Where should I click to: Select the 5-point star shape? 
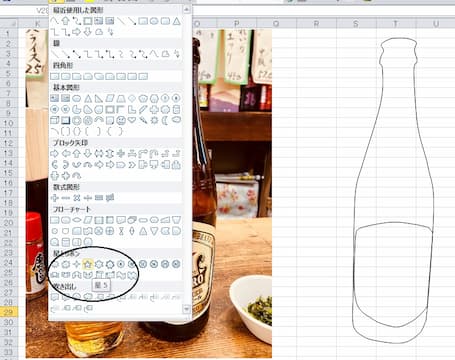click(x=88, y=264)
